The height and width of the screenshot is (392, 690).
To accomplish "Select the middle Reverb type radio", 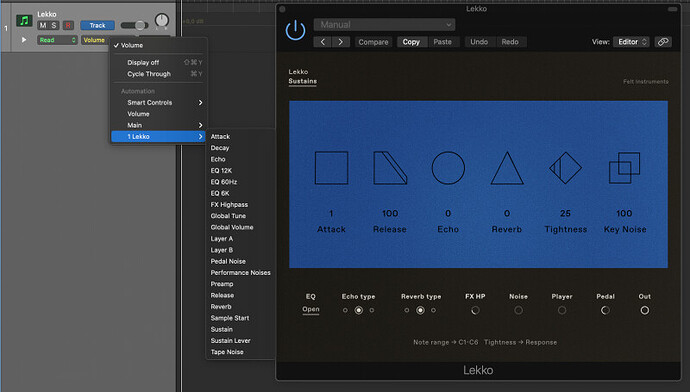I will pyautogui.click(x=420, y=310).
